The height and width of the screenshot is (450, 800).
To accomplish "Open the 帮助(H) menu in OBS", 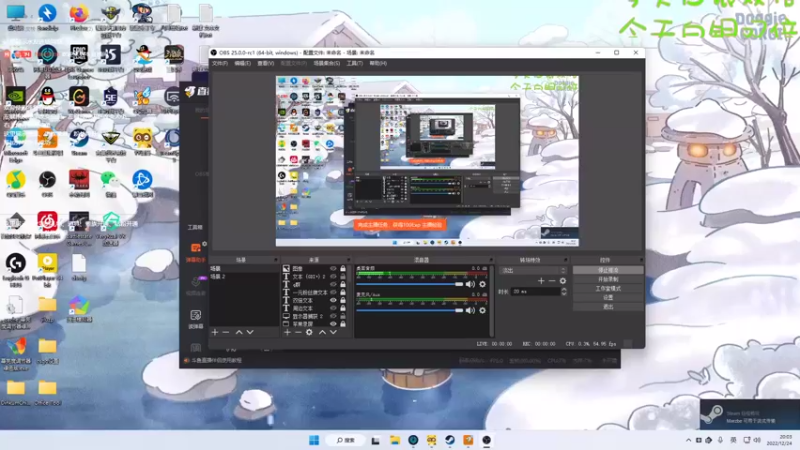I will (x=378, y=63).
